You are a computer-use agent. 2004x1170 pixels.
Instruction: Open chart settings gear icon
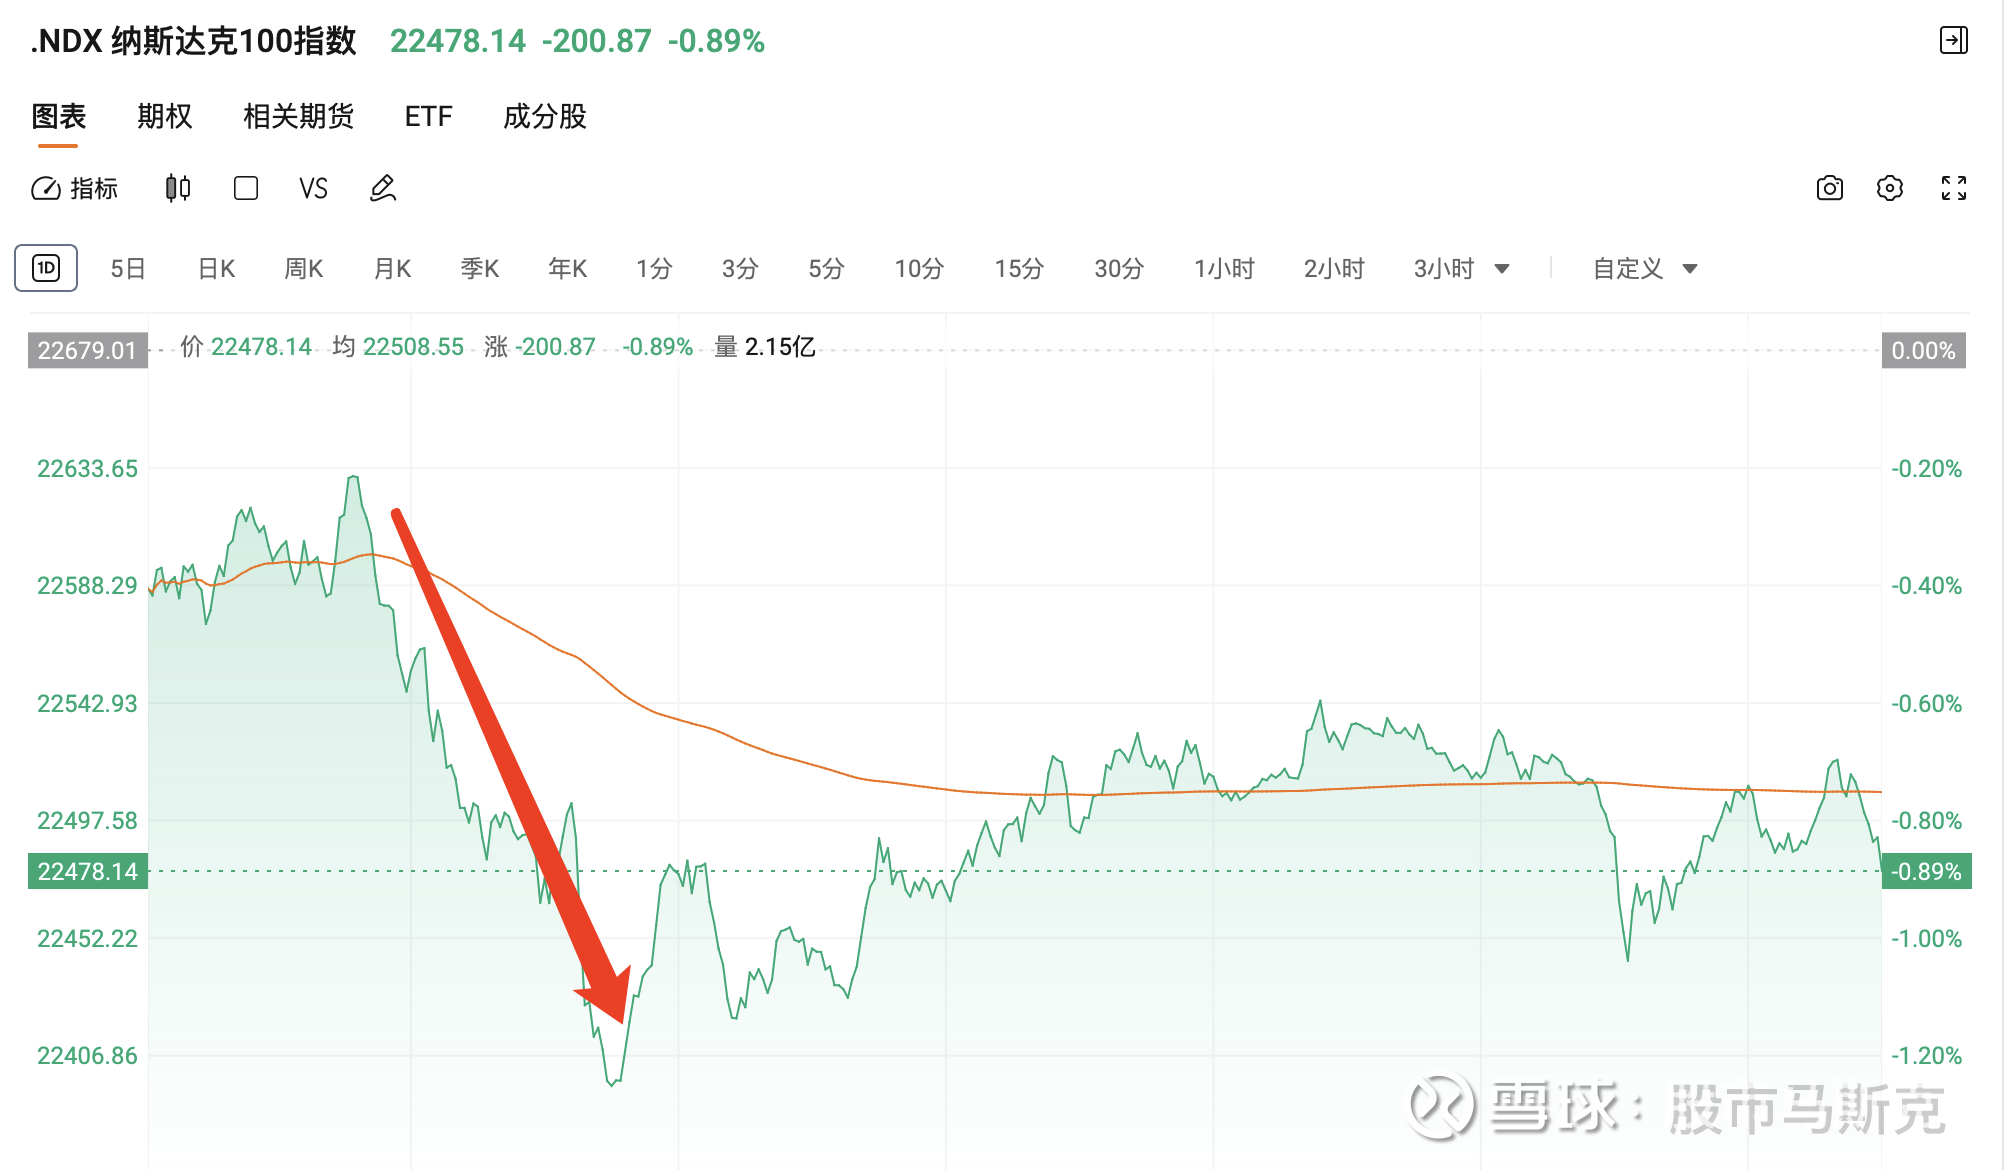coord(1890,188)
